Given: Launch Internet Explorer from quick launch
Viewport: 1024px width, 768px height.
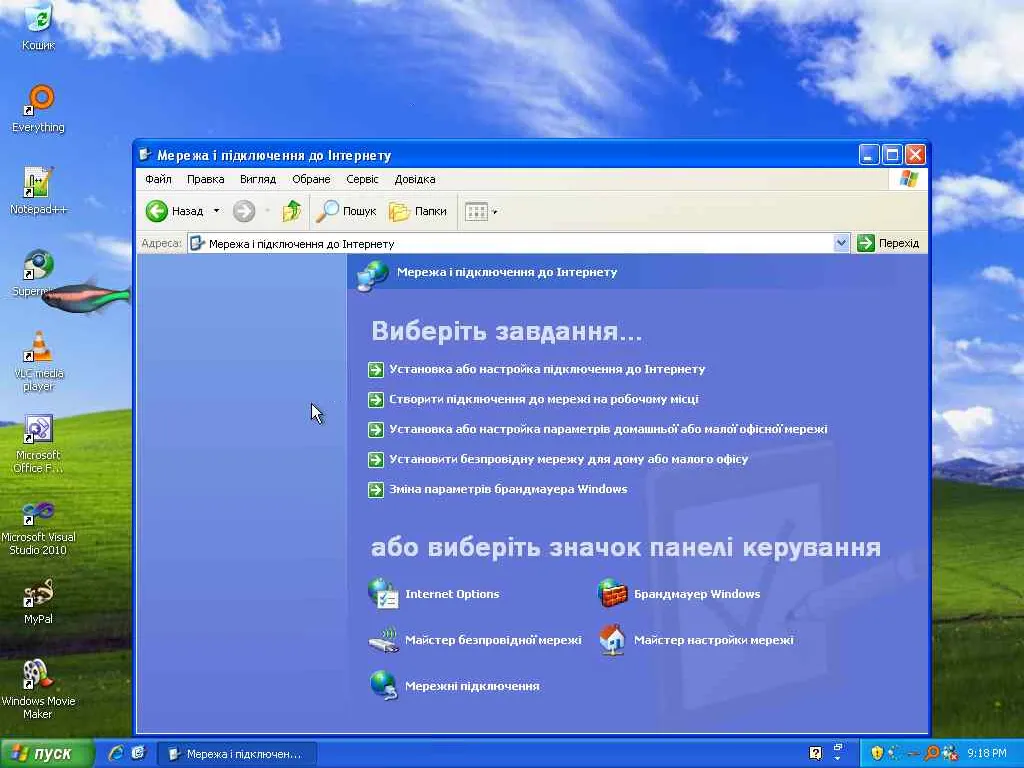Looking at the screenshot, I should tap(116, 753).
